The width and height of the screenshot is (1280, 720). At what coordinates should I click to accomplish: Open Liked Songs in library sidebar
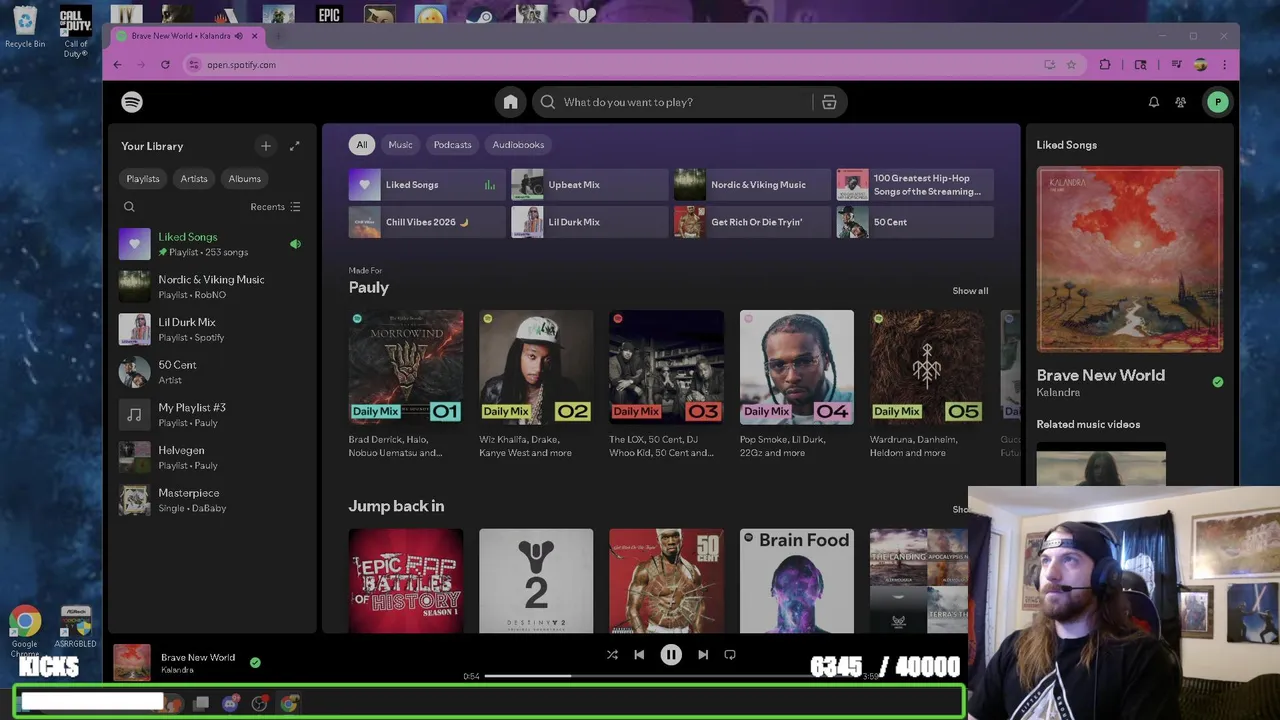click(211, 244)
